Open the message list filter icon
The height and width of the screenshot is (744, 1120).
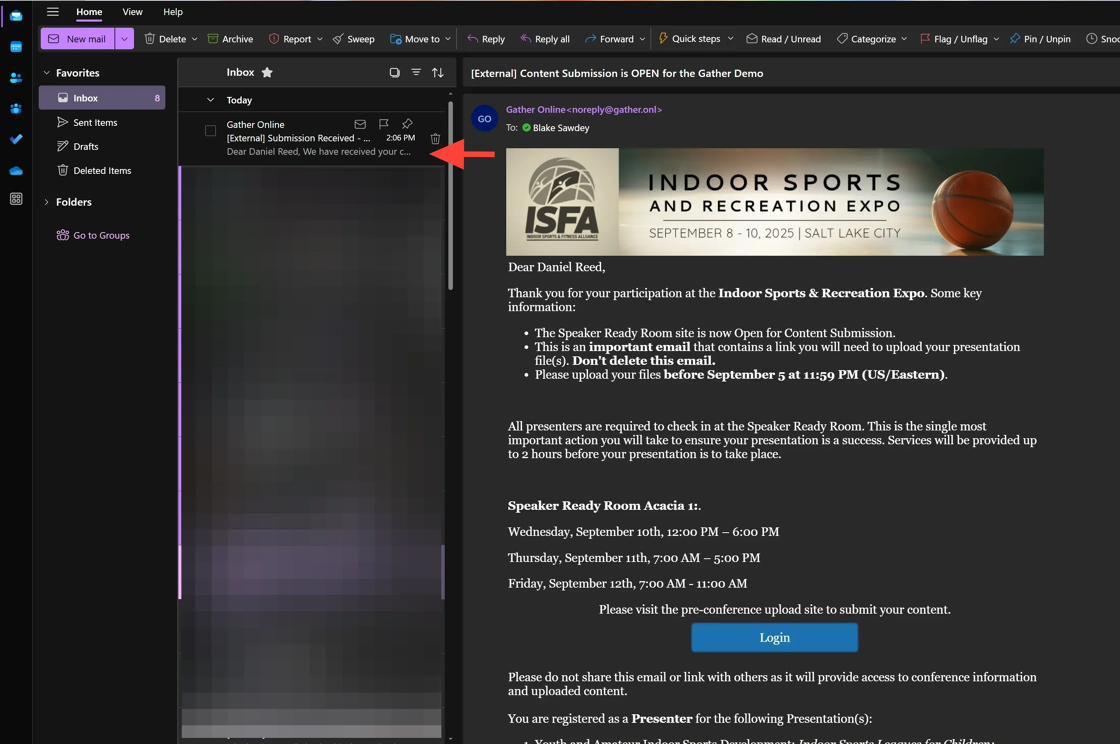(x=416, y=72)
